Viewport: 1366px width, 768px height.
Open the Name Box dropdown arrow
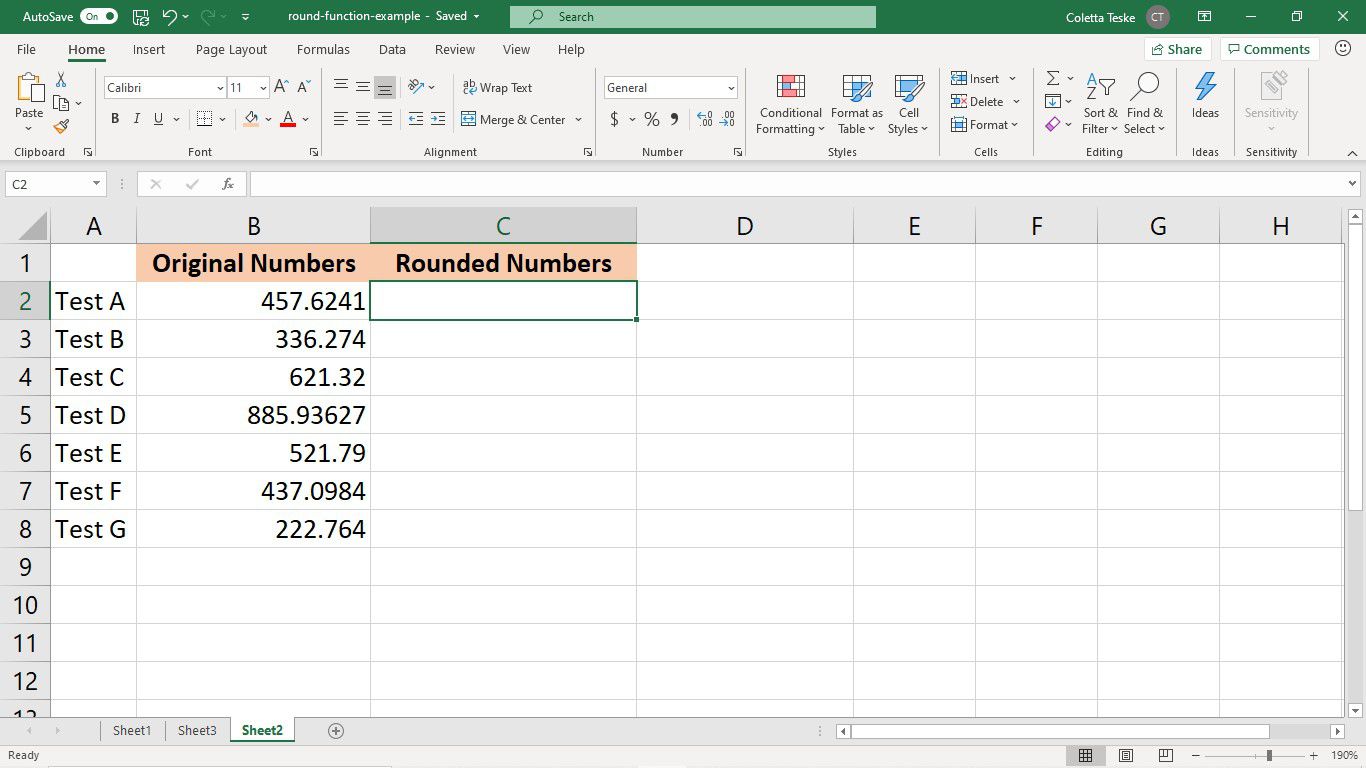click(96, 184)
